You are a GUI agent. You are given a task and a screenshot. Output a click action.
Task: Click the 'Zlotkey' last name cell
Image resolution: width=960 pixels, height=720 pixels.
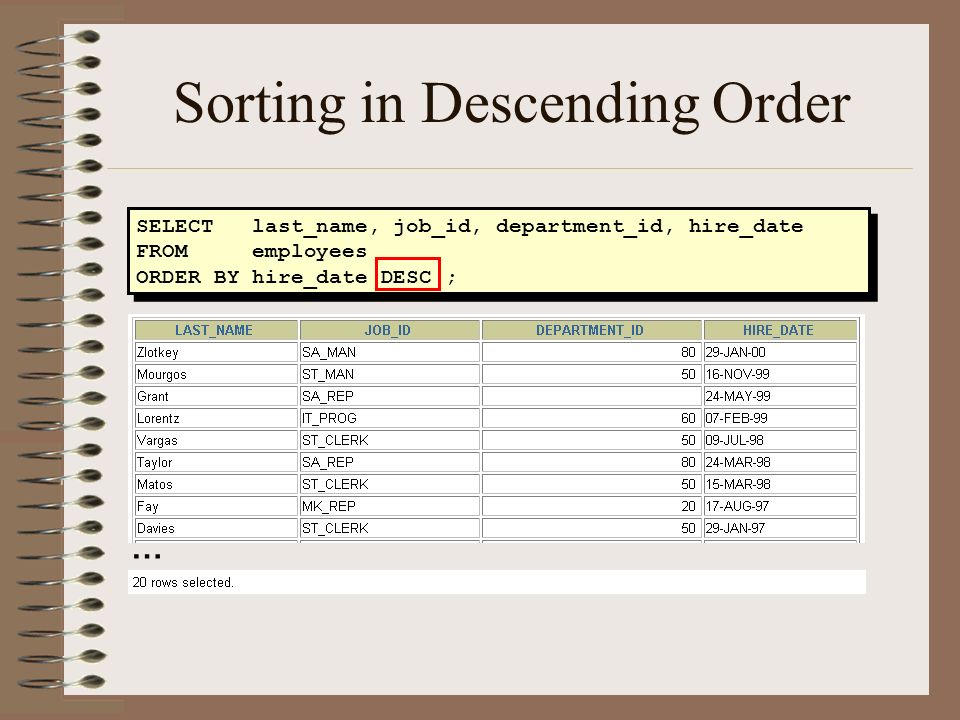tap(216, 352)
